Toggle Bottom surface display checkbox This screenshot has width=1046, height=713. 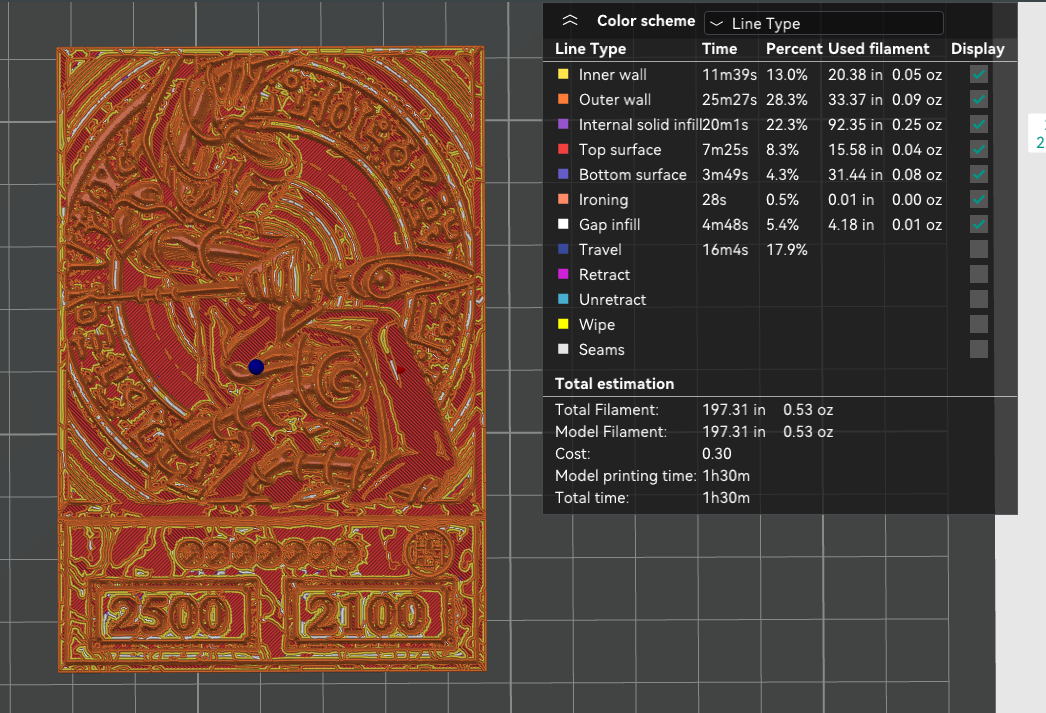point(979,174)
